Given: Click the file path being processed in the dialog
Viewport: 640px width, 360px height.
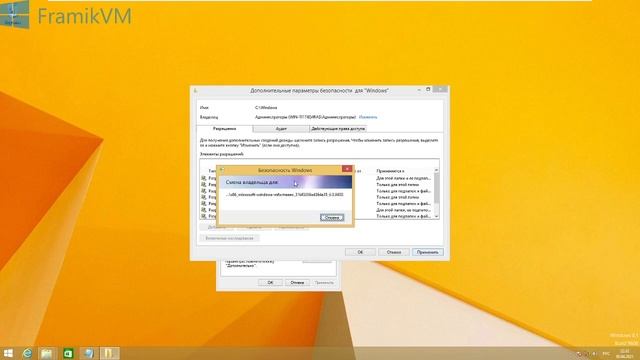Looking at the screenshot, I should [x=284, y=195].
